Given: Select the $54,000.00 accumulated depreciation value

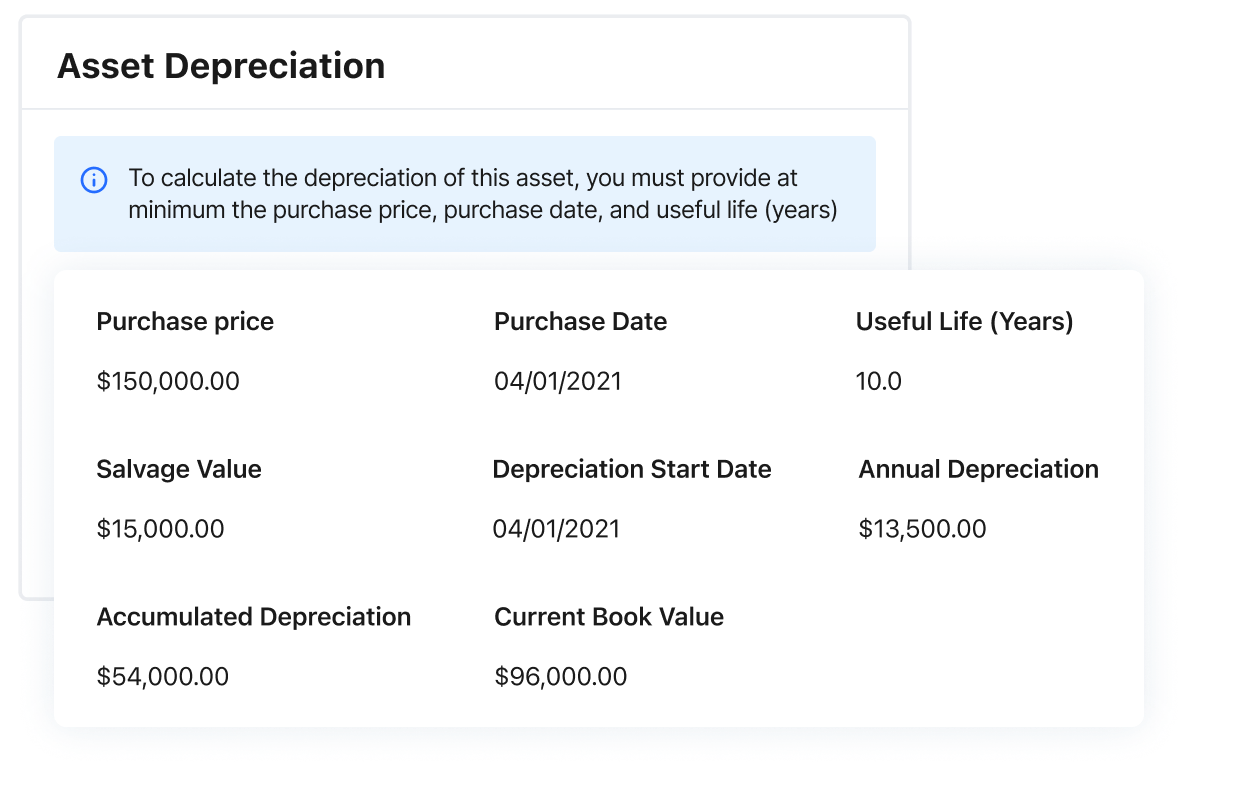Looking at the screenshot, I should 163,677.
